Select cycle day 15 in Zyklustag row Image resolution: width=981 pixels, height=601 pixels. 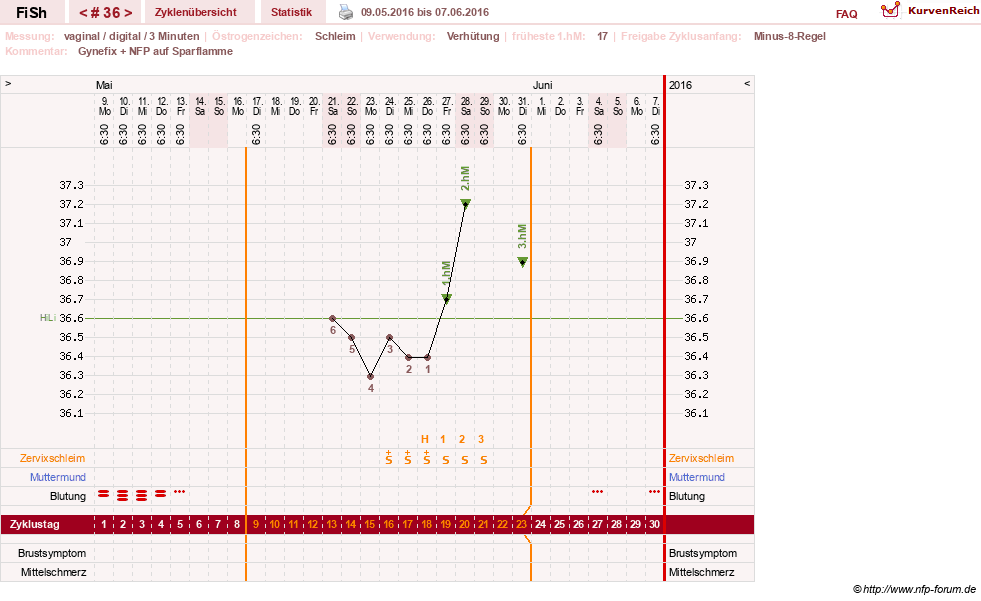point(370,524)
